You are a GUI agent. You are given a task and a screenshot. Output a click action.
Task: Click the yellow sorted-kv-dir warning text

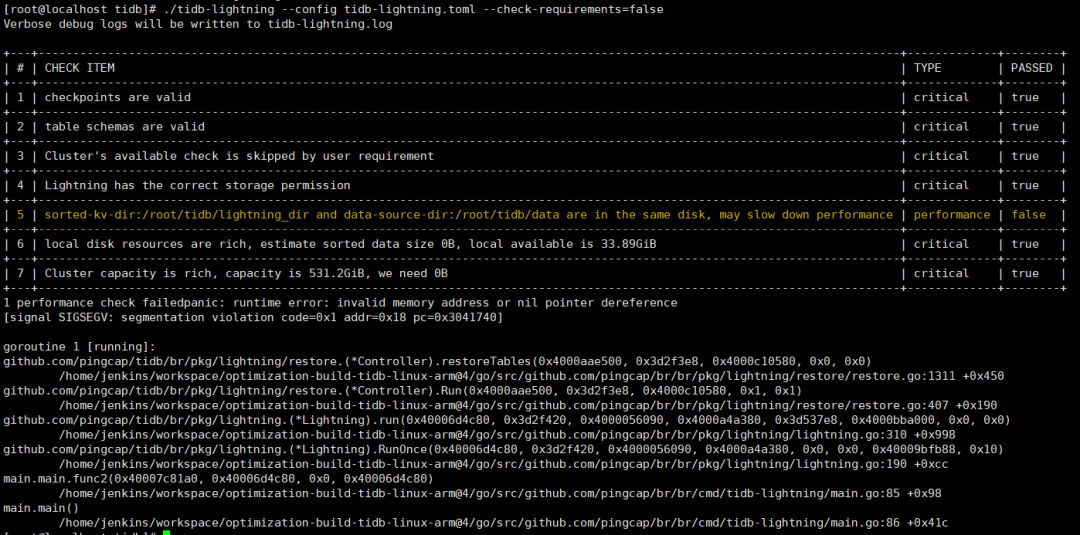(469, 215)
